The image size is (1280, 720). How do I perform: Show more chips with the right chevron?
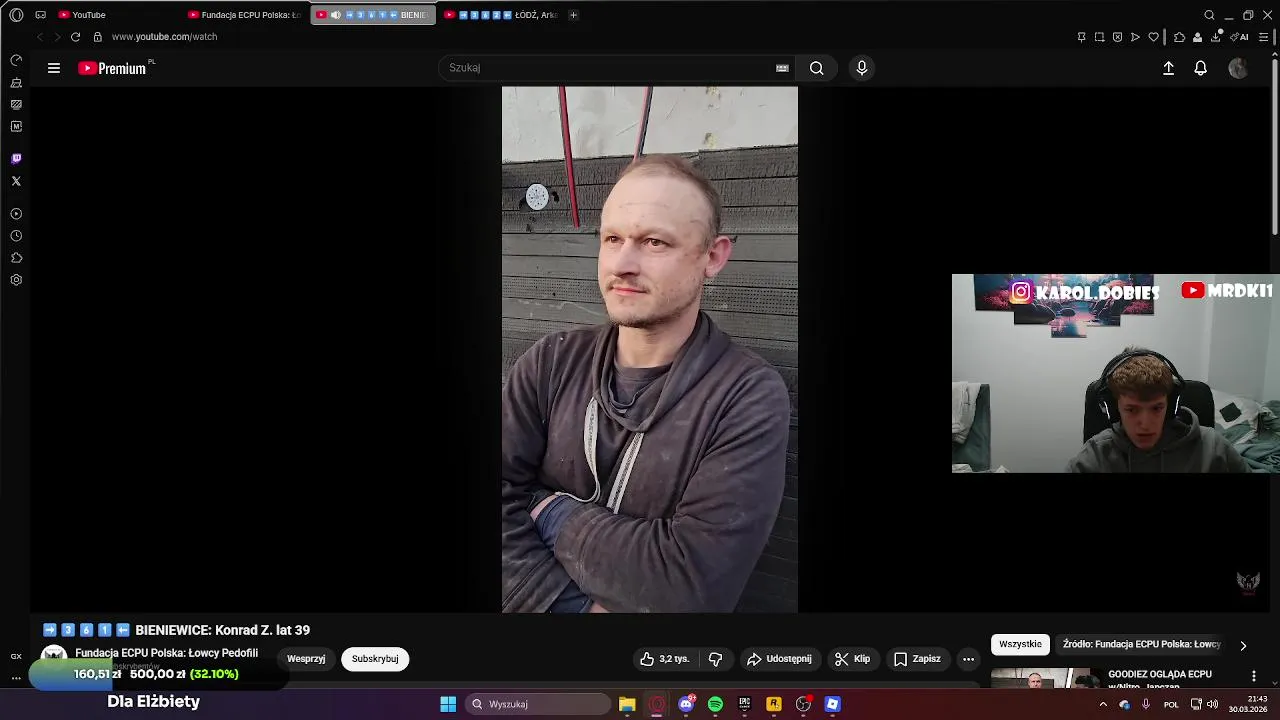pyautogui.click(x=1243, y=645)
